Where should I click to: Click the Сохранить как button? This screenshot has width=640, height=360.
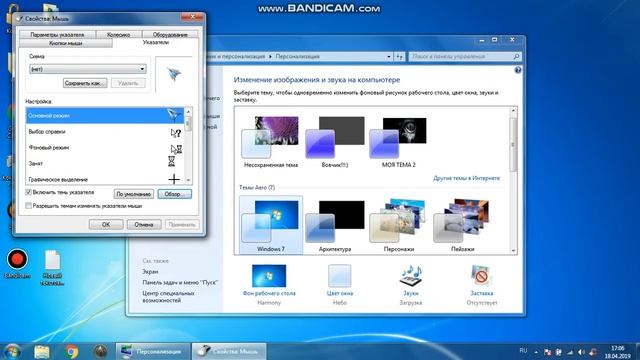tap(85, 83)
